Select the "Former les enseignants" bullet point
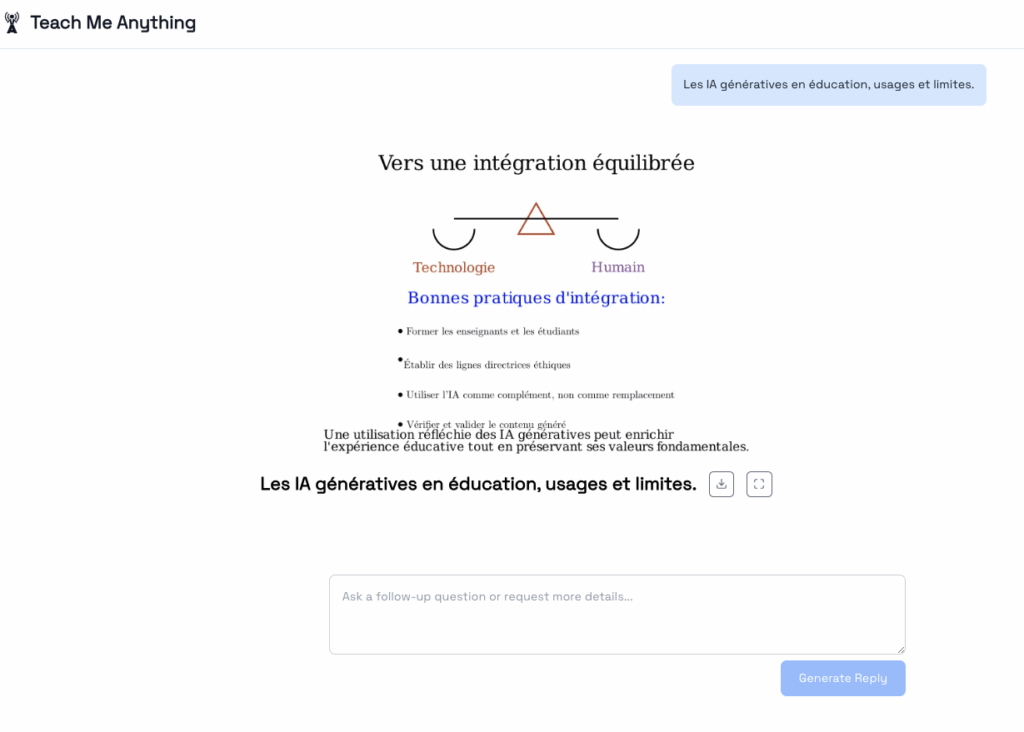The height and width of the screenshot is (732, 1024). coord(492,331)
